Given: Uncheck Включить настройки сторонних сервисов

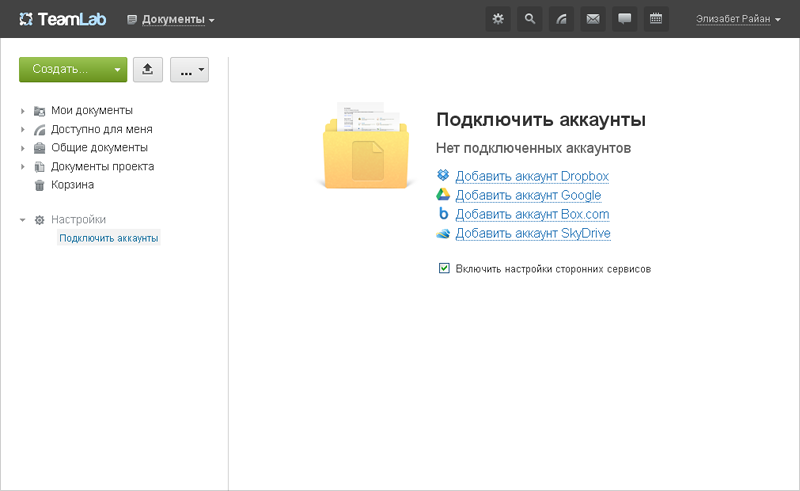Looking at the screenshot, I should [444, 268].
